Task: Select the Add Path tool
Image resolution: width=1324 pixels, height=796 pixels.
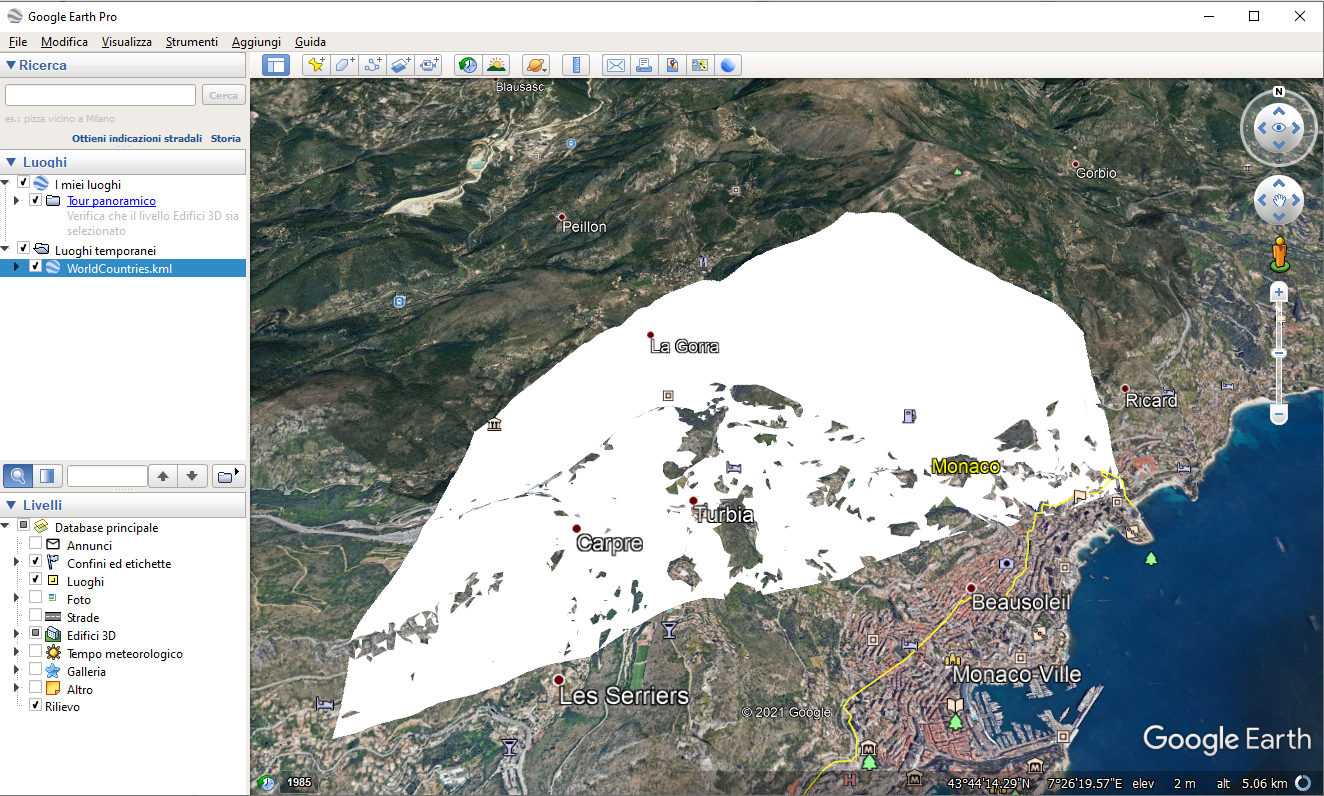Action: (373, 65)
